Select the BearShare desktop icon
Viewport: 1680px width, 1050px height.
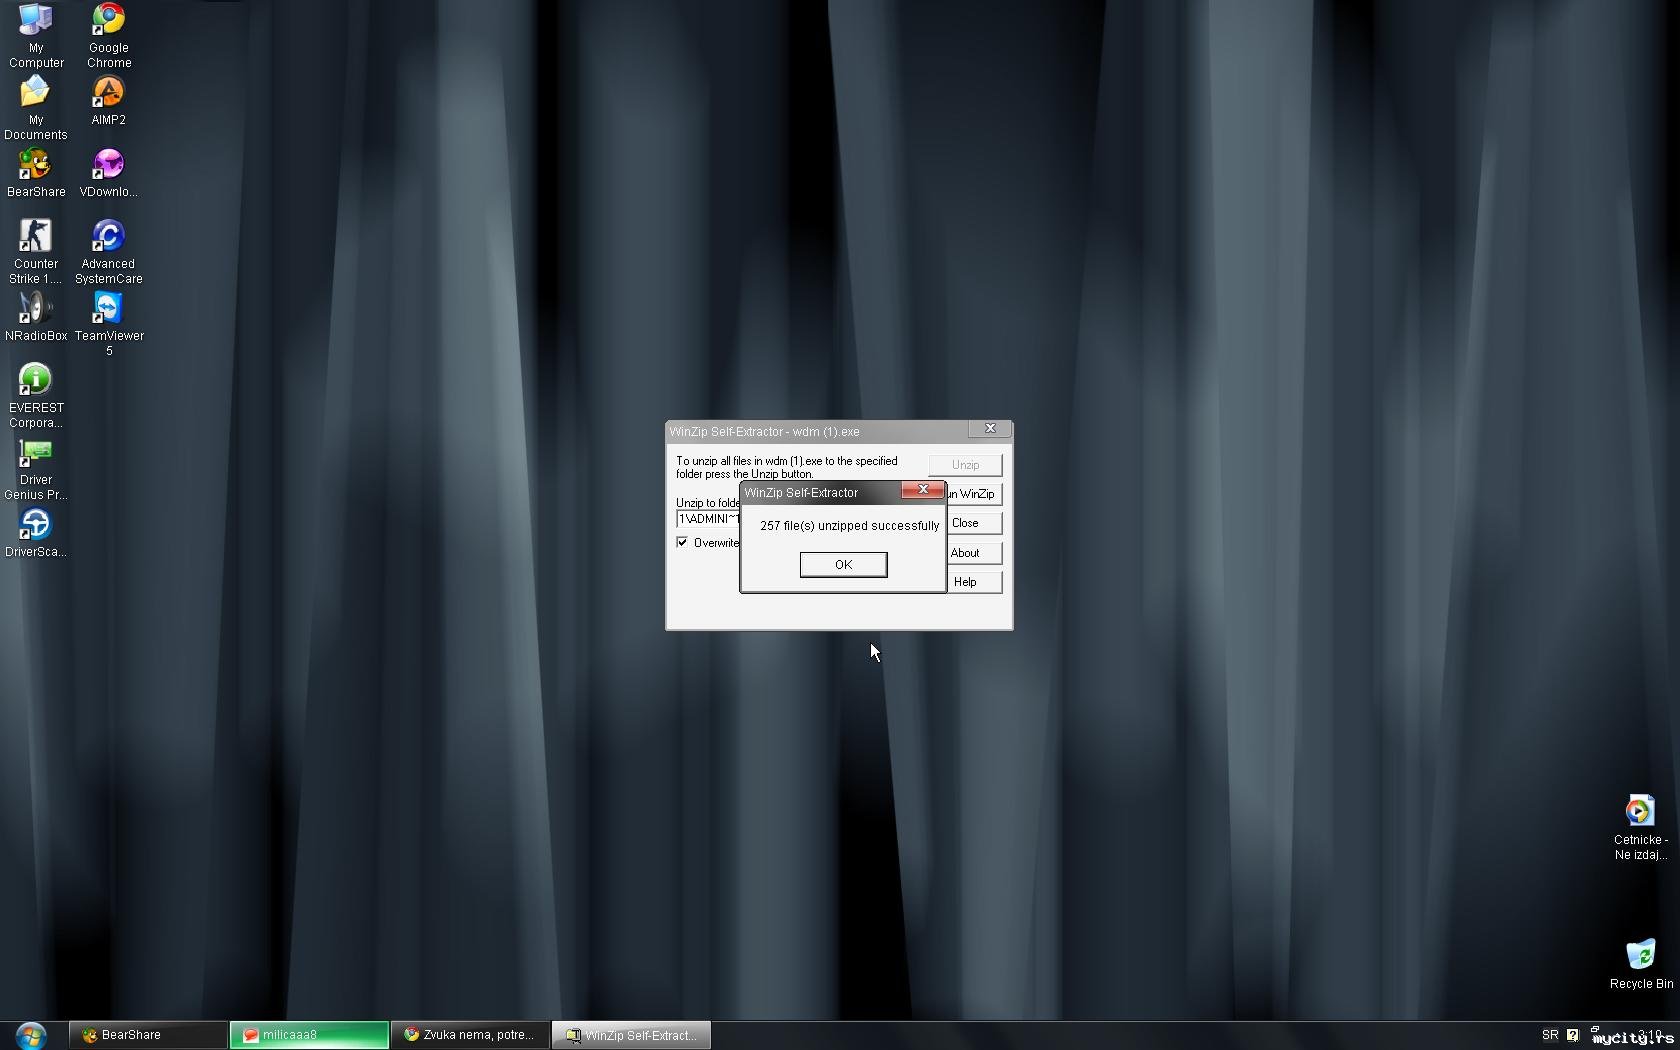pos(36,173)
